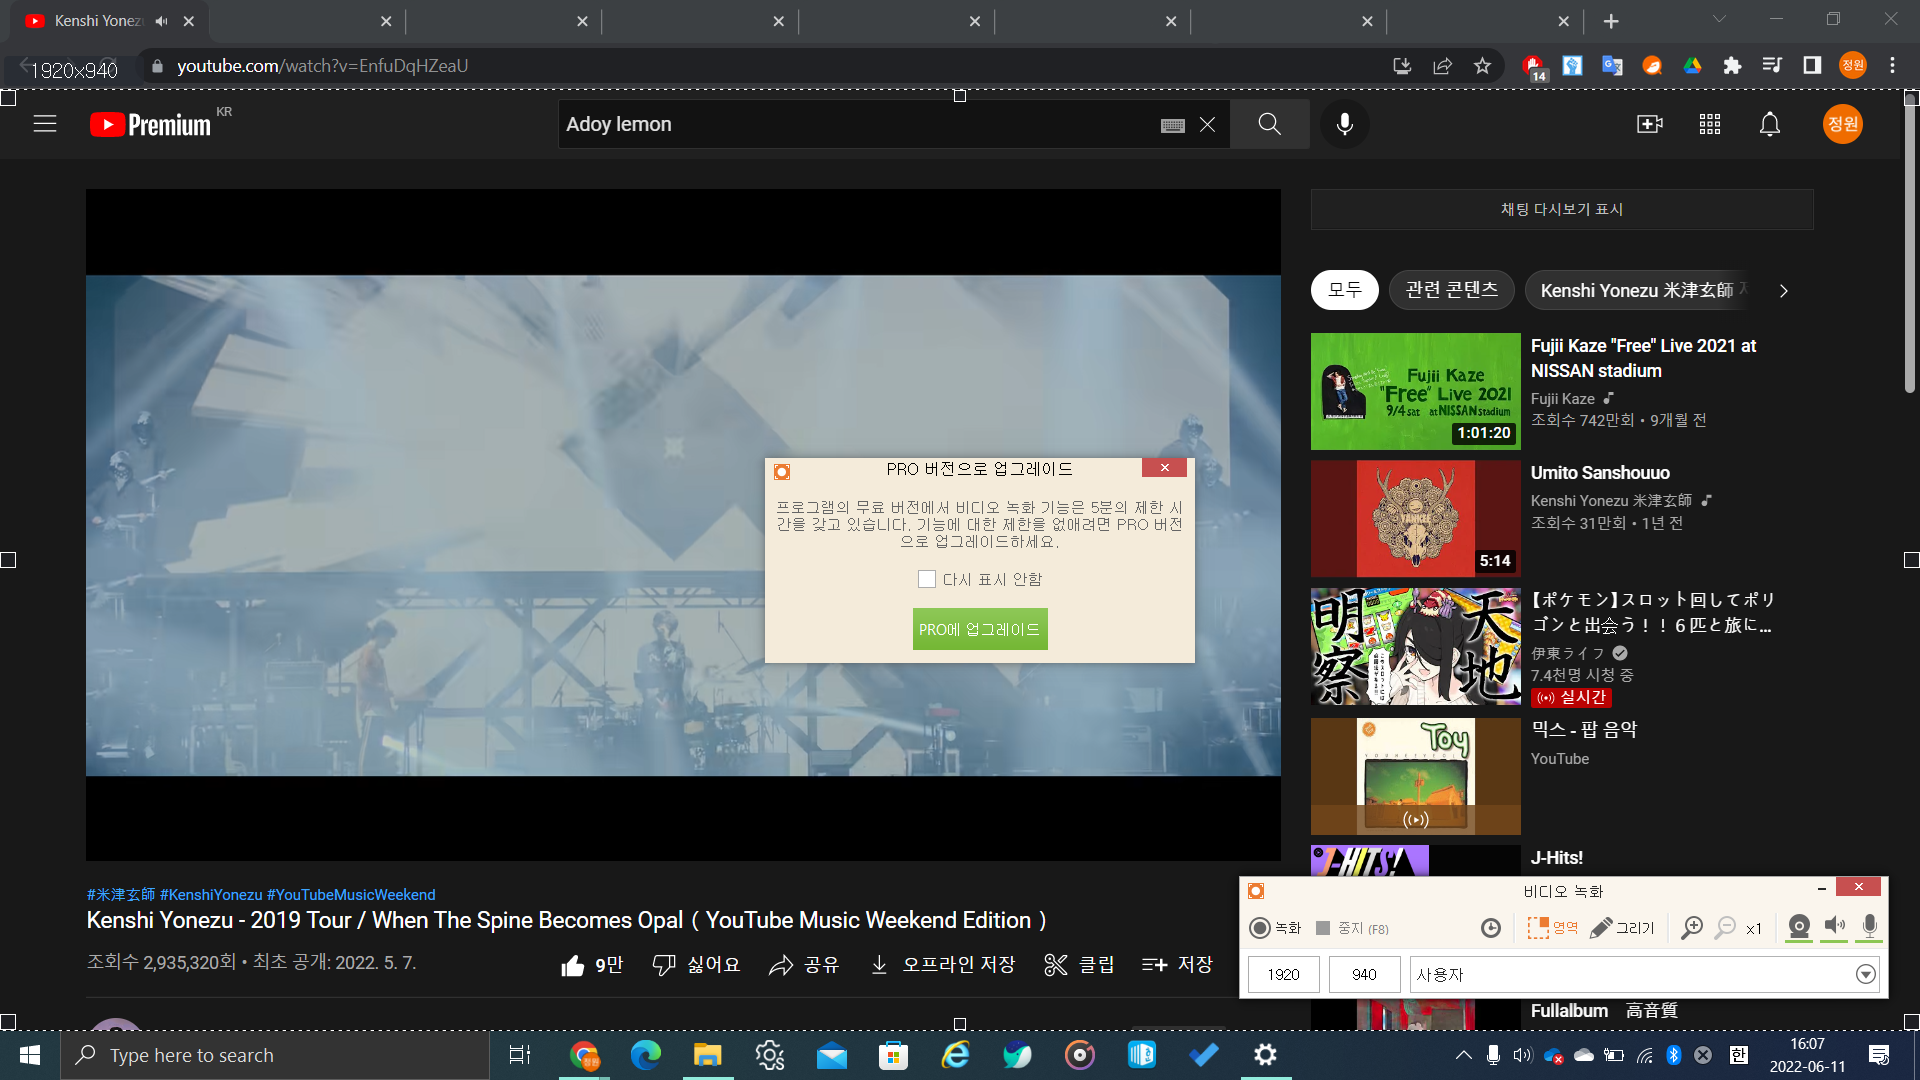
Task: Click the YouTube create video icon
Action: pyautogui.click(x=1649, y=124)
